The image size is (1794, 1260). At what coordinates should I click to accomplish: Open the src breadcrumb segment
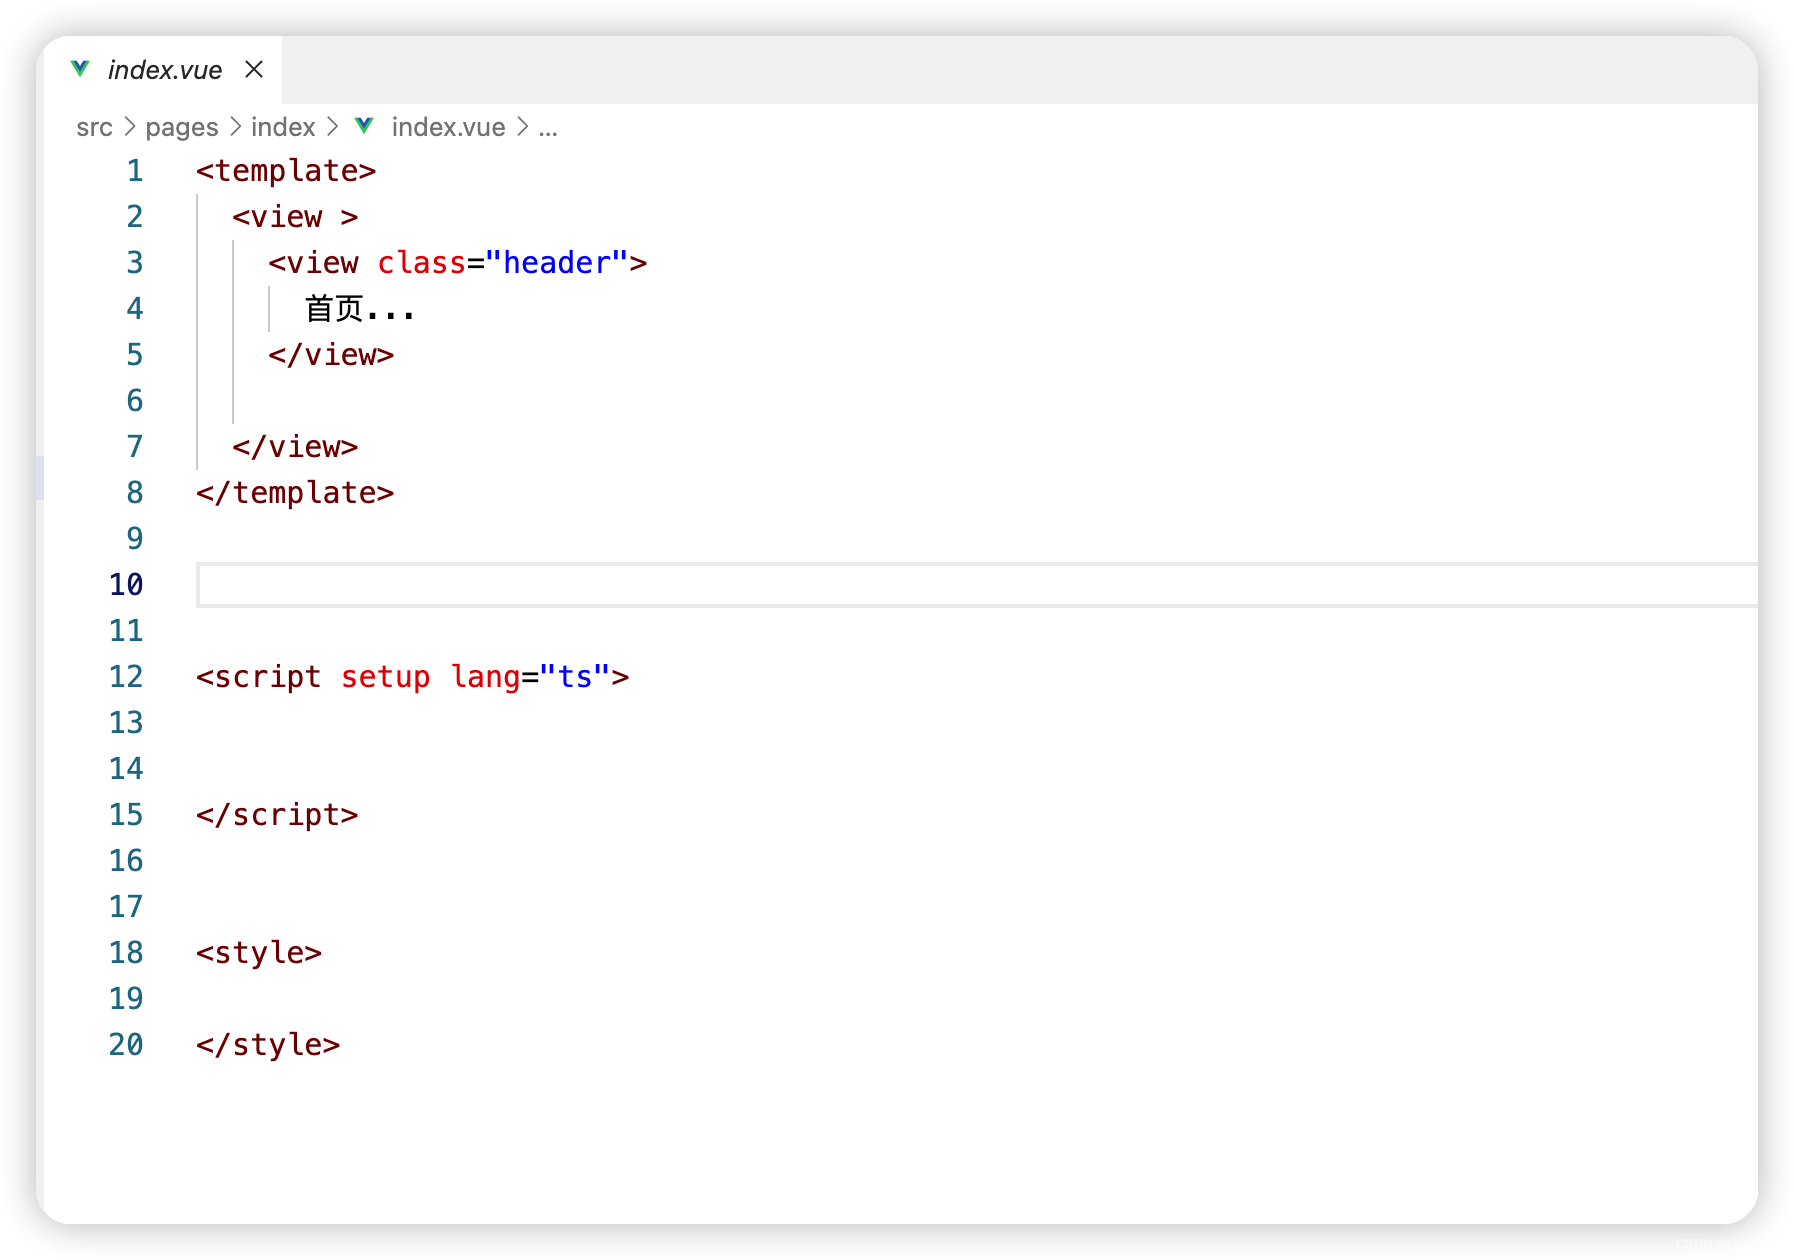tap(94, 127)
